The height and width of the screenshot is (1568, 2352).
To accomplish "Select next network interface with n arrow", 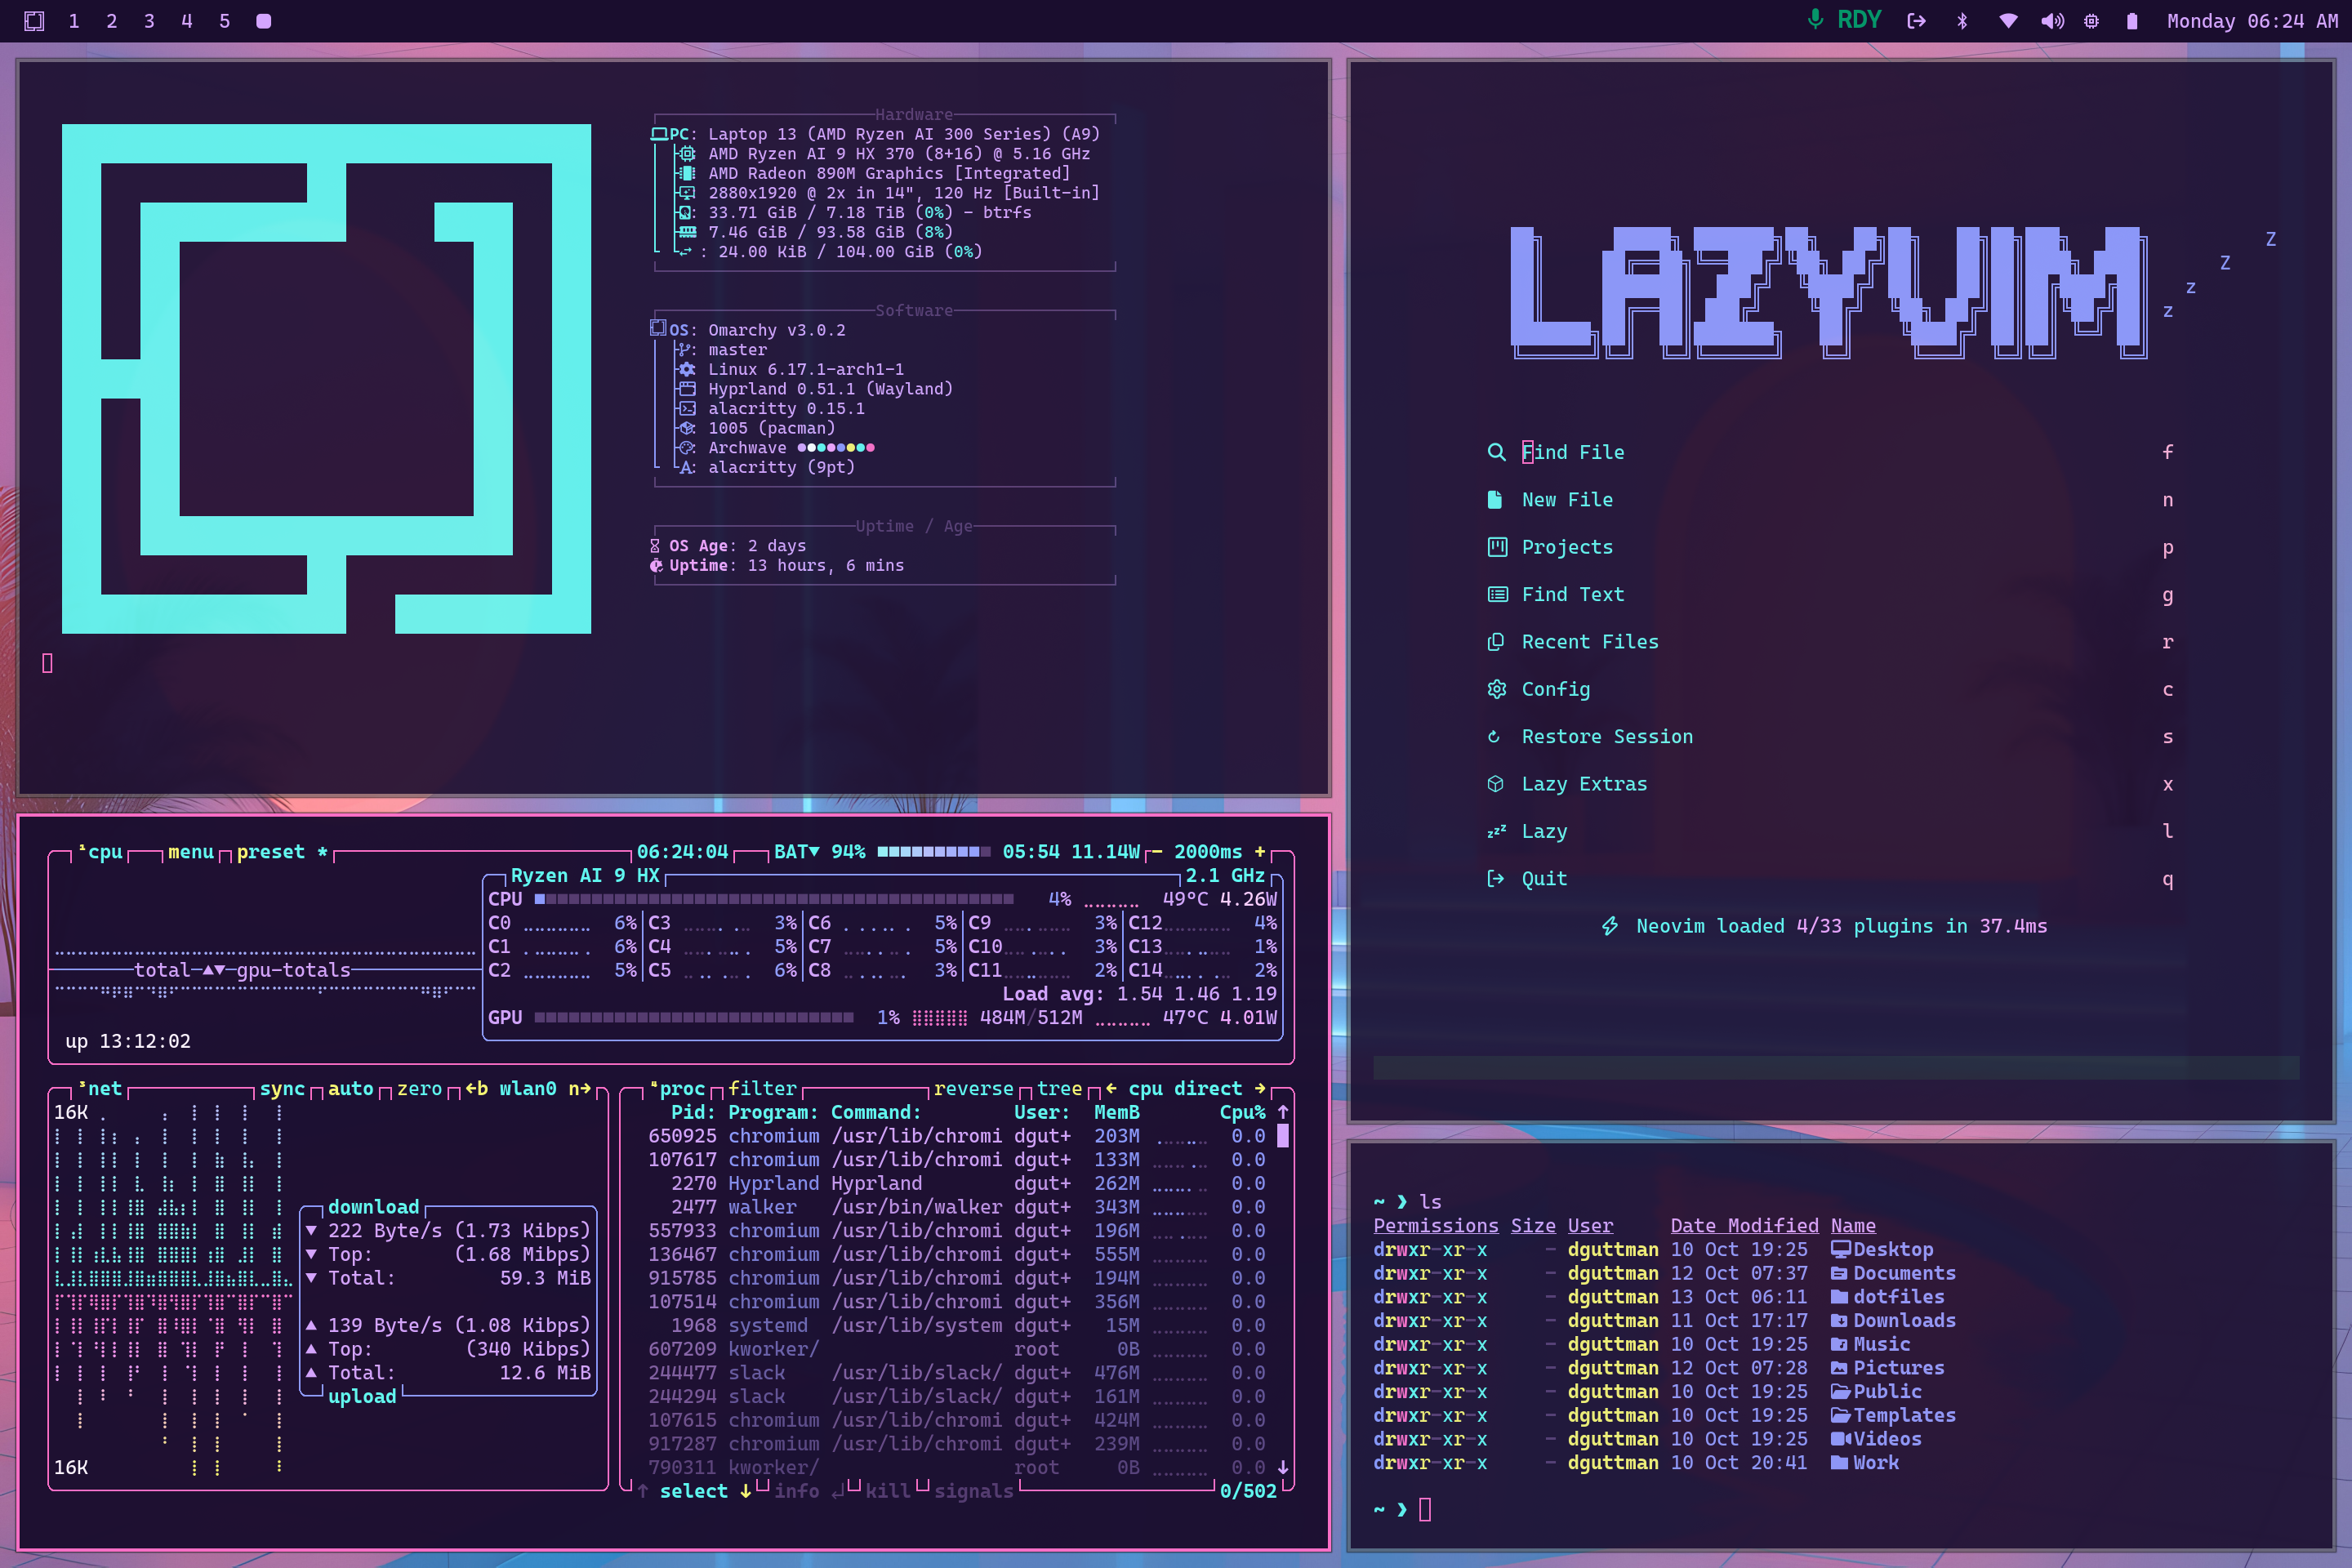I will click(x=580, y=1089).
